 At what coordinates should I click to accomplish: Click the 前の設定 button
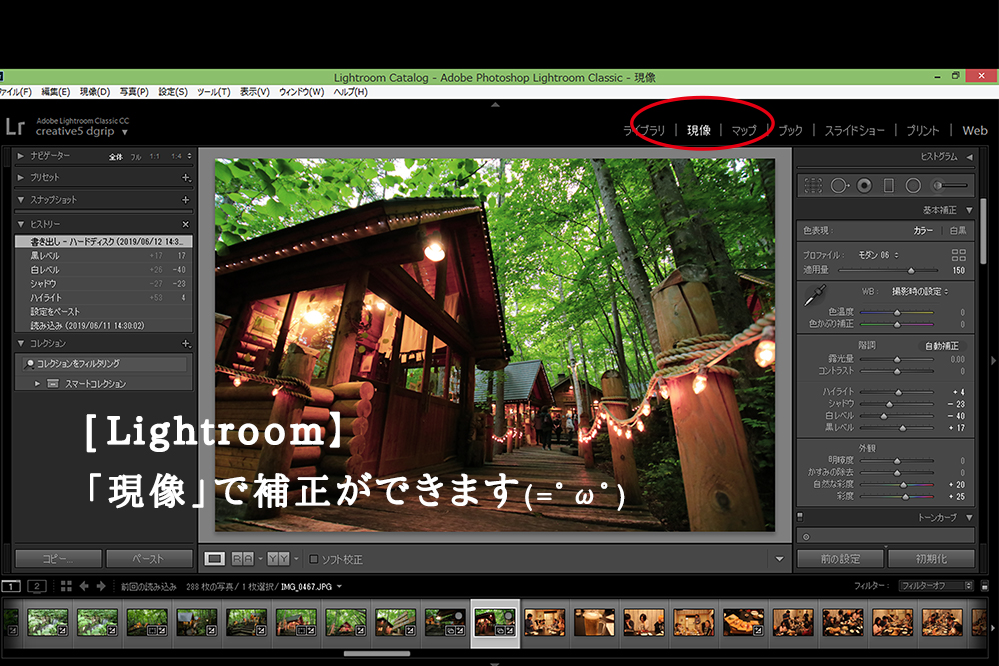coord(840,559)
